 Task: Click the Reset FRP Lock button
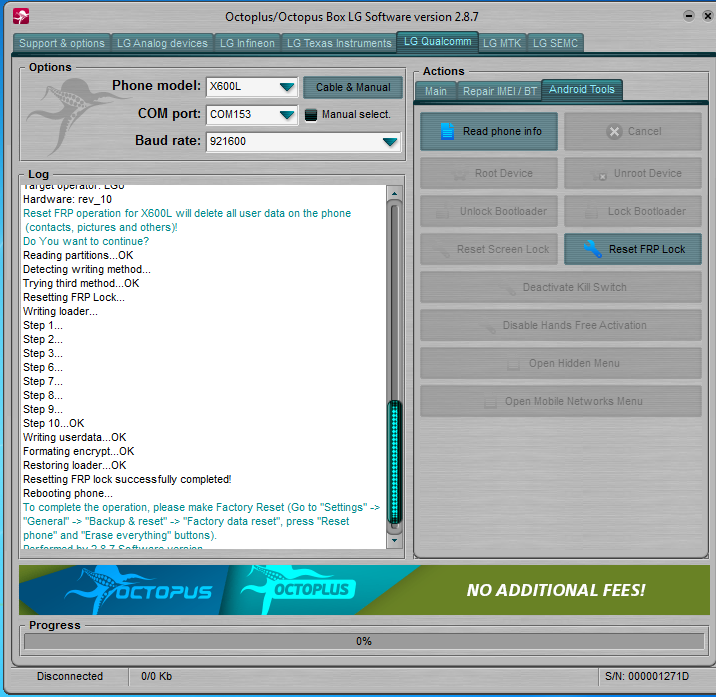[x=633, y=249]
